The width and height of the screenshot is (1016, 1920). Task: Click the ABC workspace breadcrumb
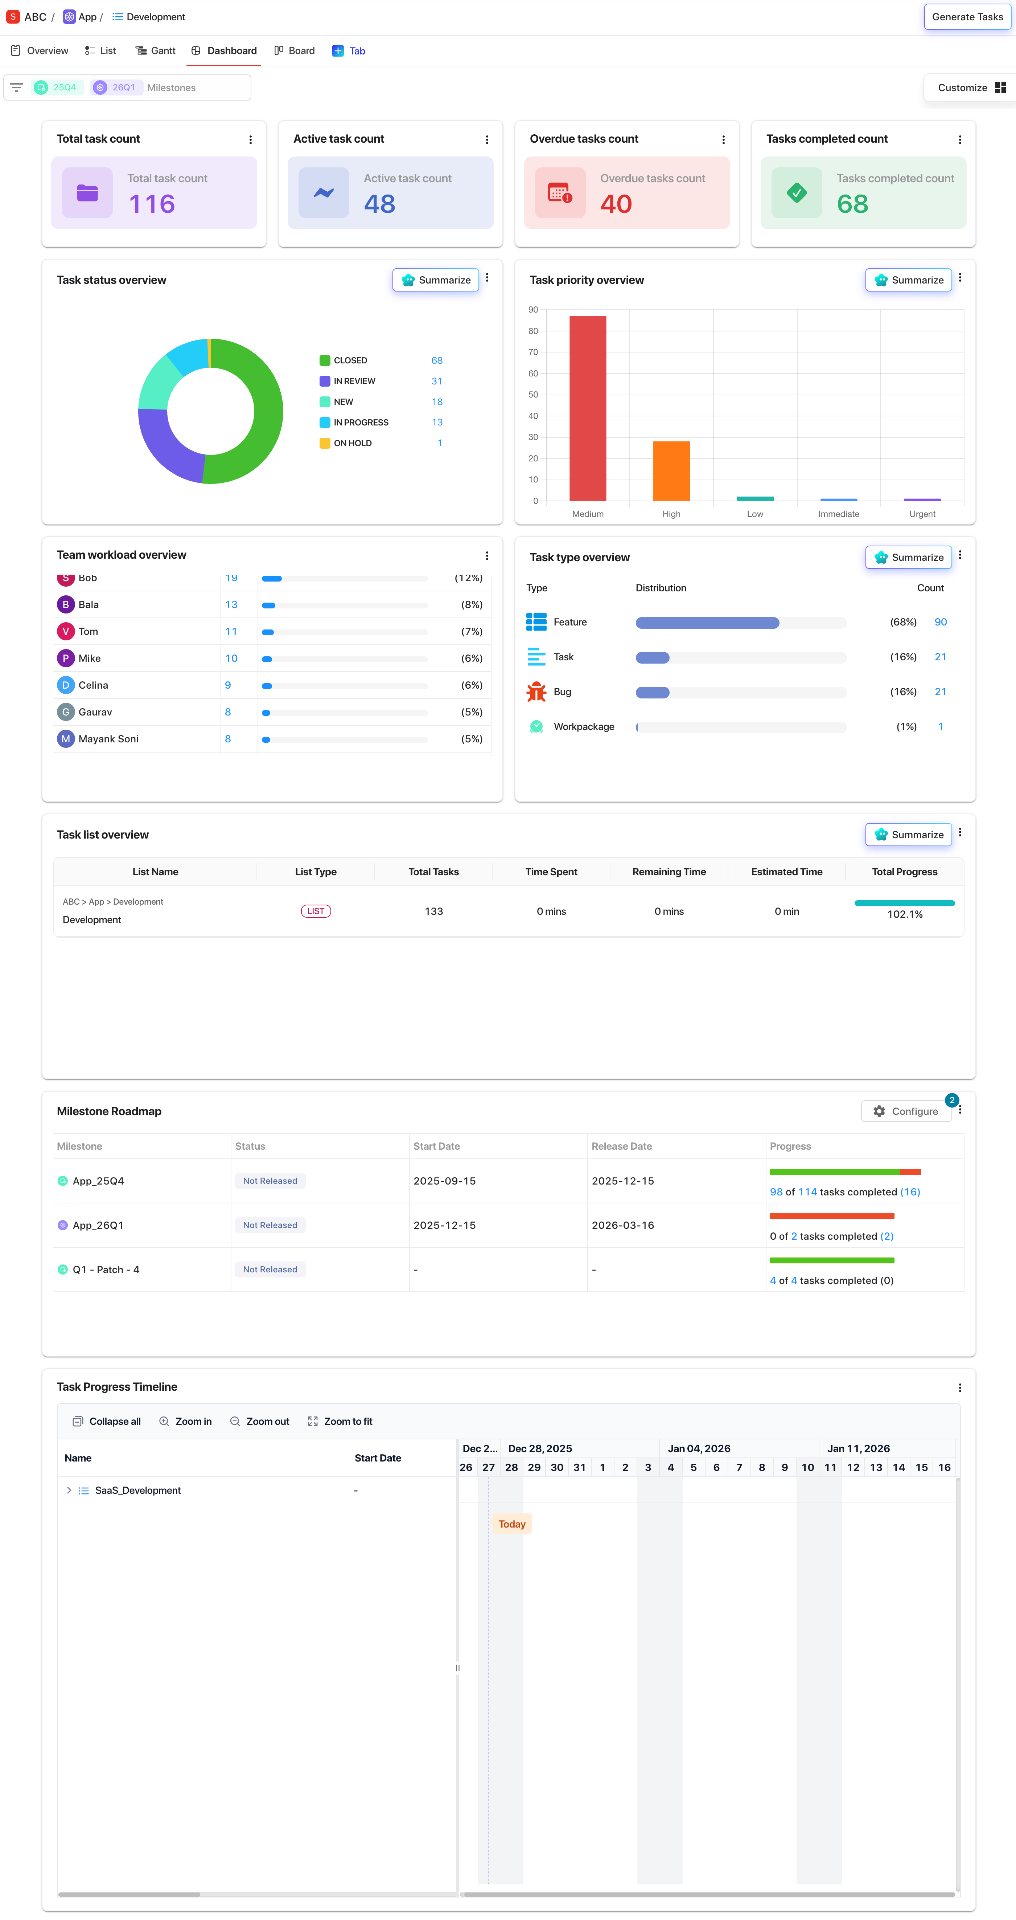27,17
